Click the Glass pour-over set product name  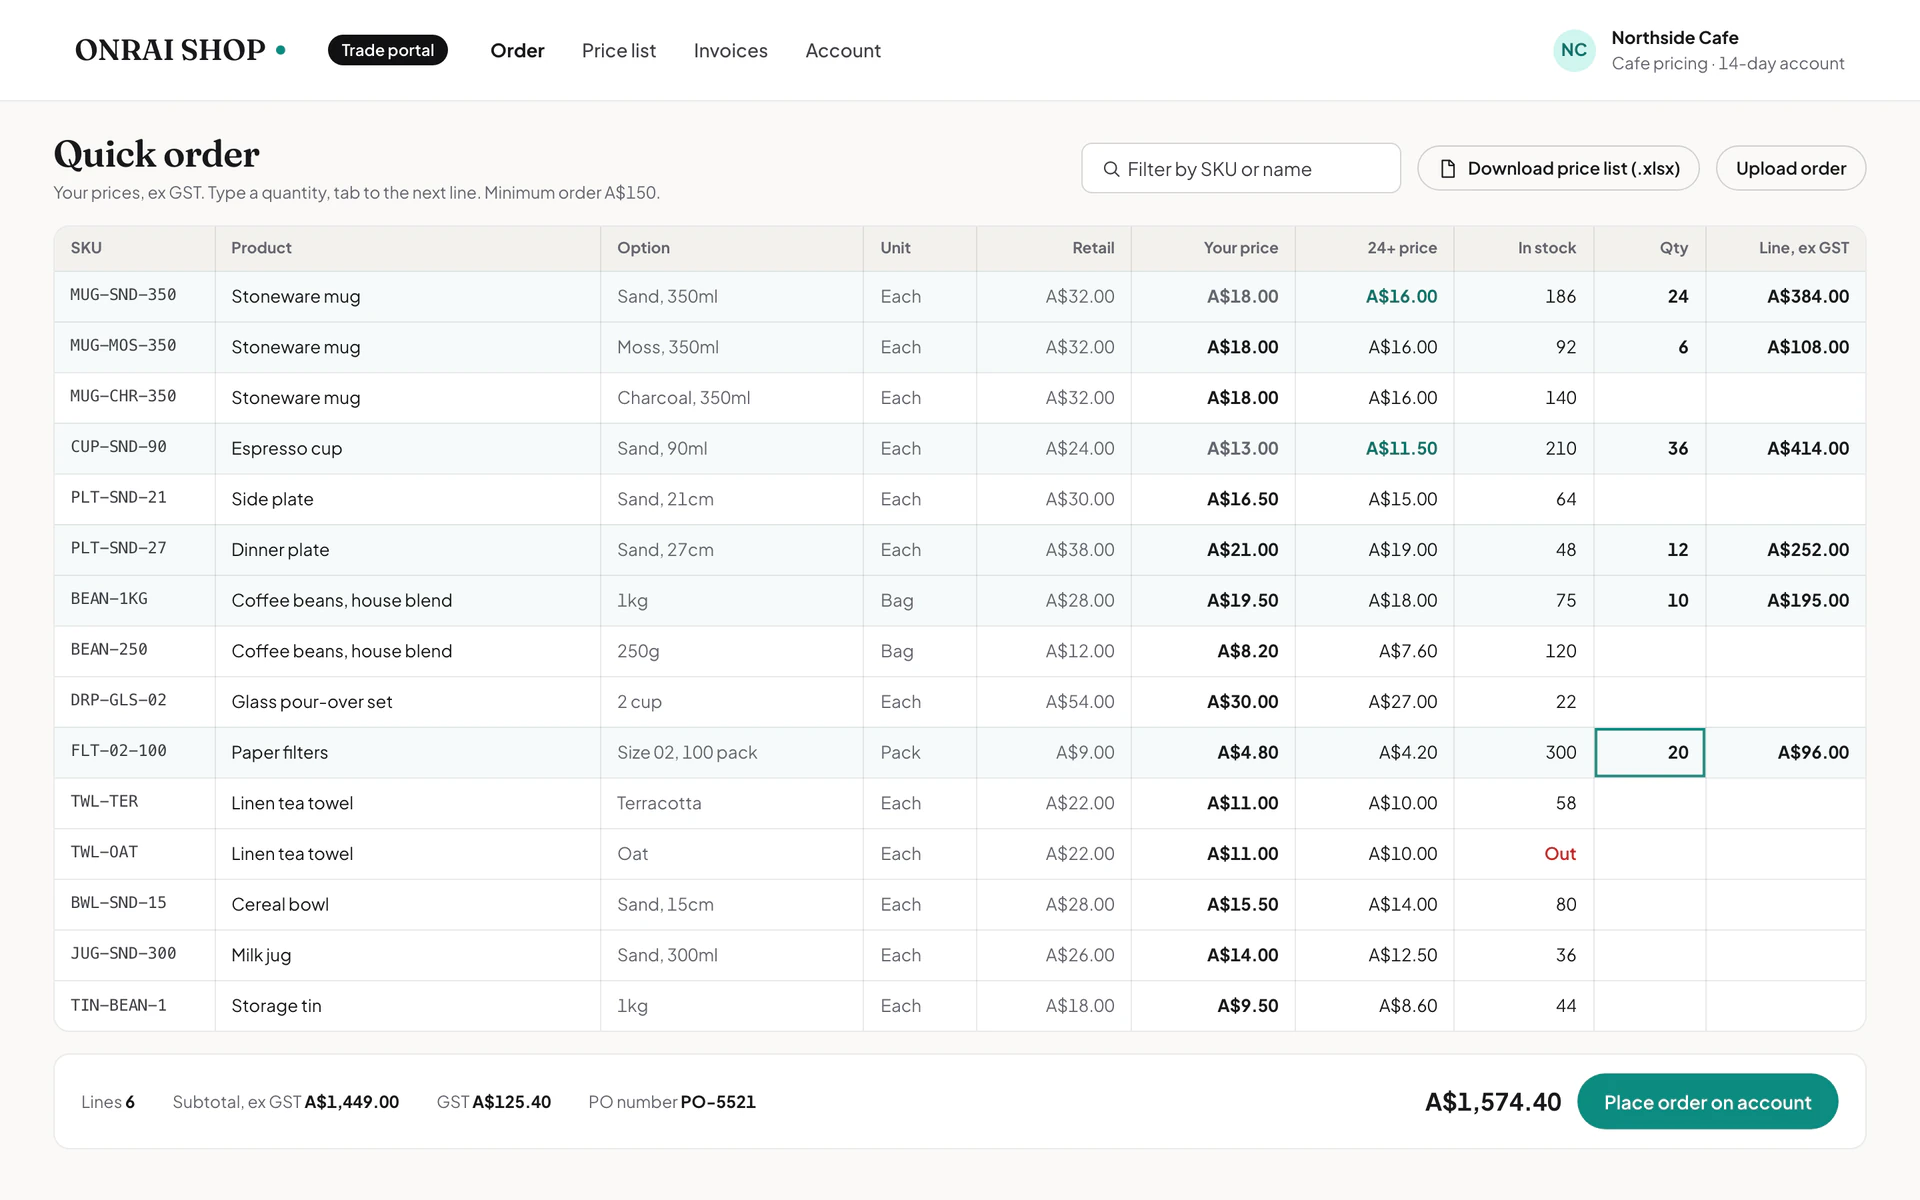tap(312, 702)
